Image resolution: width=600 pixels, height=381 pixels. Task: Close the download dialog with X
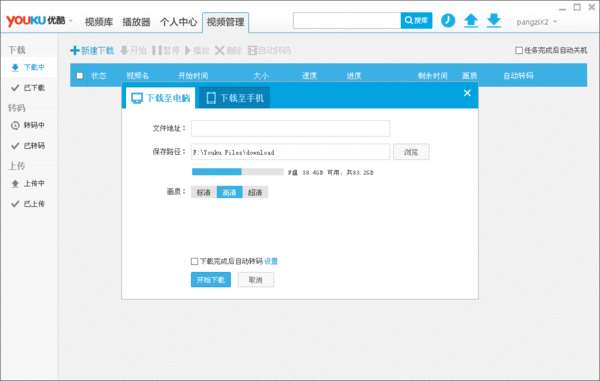point(467,93)
